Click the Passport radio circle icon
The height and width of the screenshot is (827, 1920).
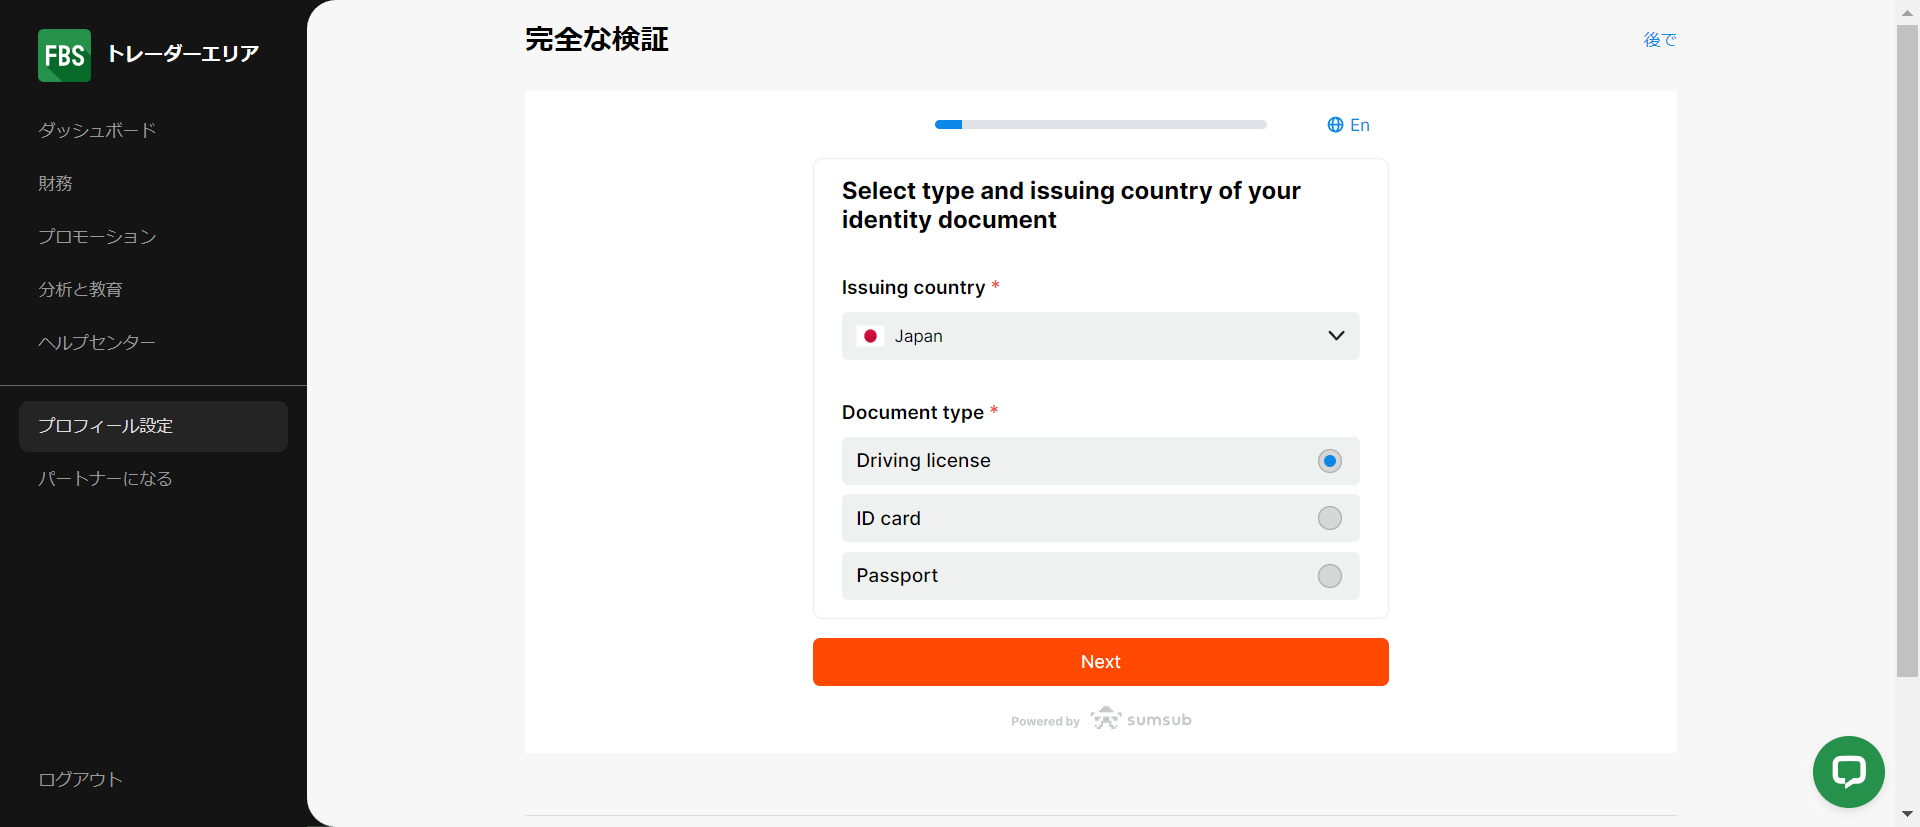click(1329, 575)
